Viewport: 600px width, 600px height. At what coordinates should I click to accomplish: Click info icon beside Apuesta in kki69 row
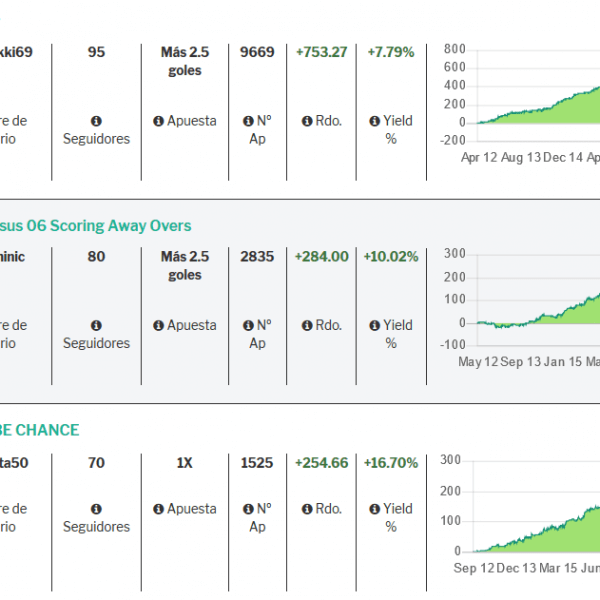[158, 121]
